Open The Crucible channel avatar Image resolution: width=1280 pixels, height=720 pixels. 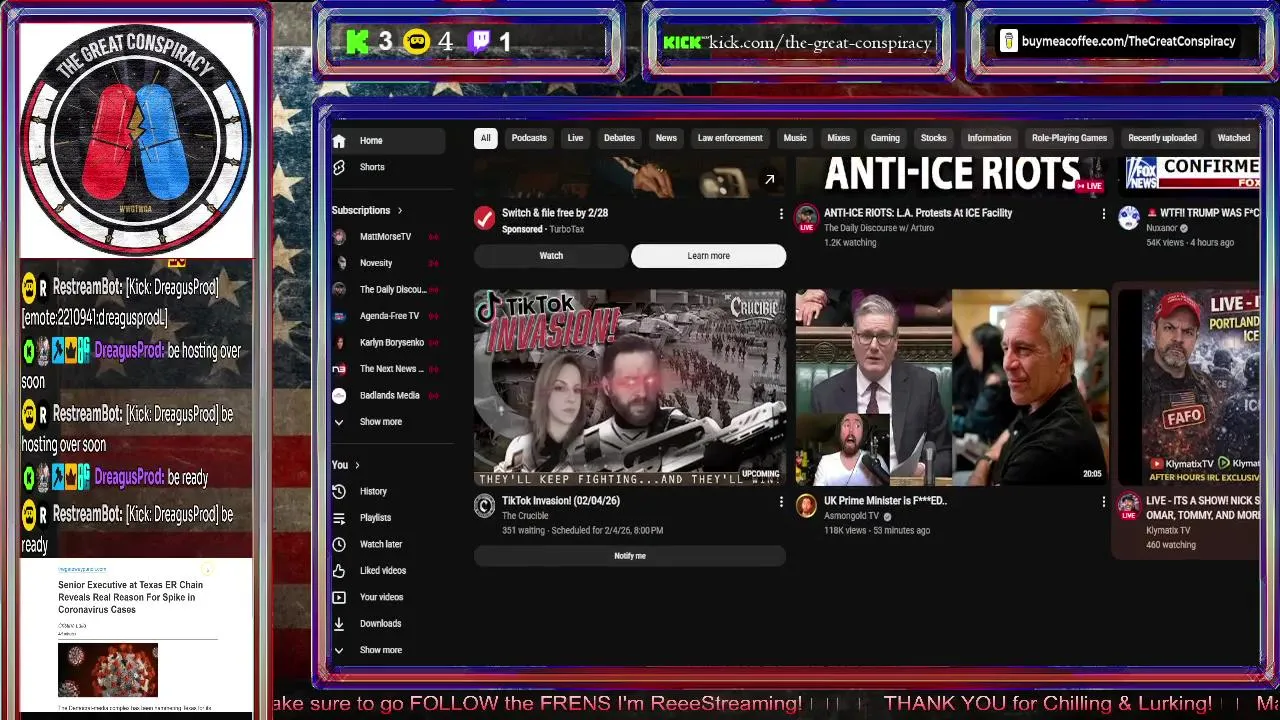[x=484, y=506]
